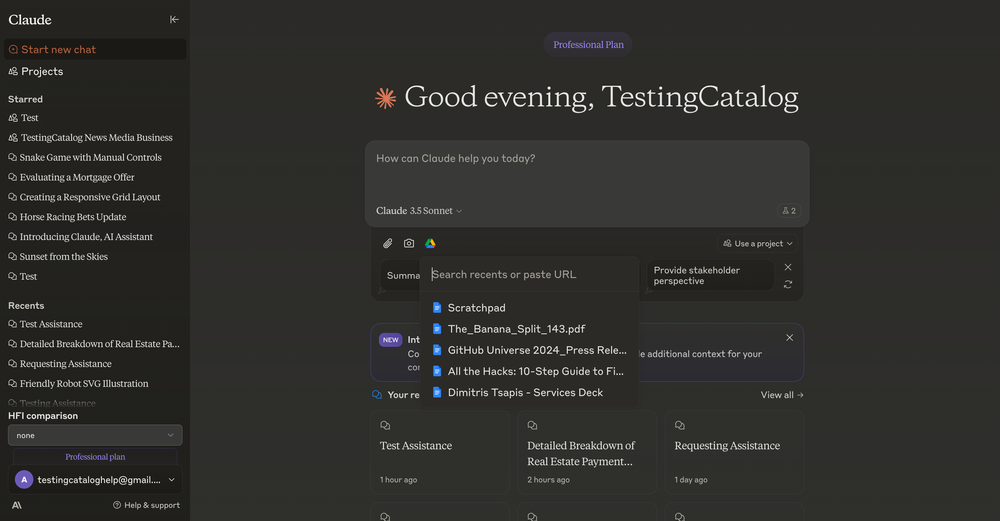Start a new chat
The image size is (1000, 521).
pyautogui.click(x=58, y=49)
